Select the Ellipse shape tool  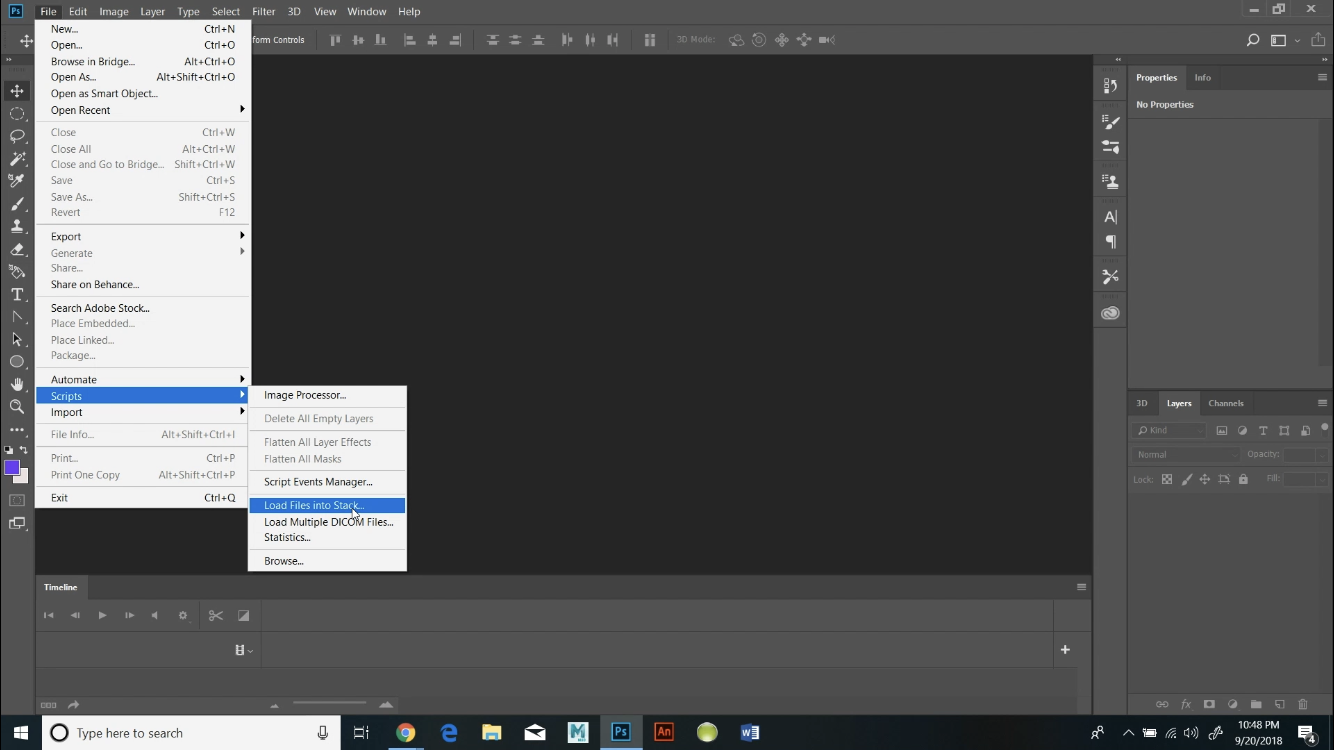click(x=17, y=362)
